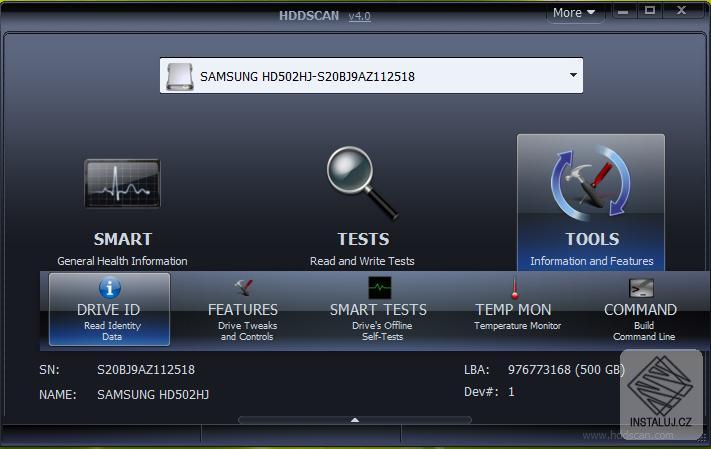Click serial number S20BJ9AZ112518 value
Screen dimensions: 711x449
(x=146, y=370)
